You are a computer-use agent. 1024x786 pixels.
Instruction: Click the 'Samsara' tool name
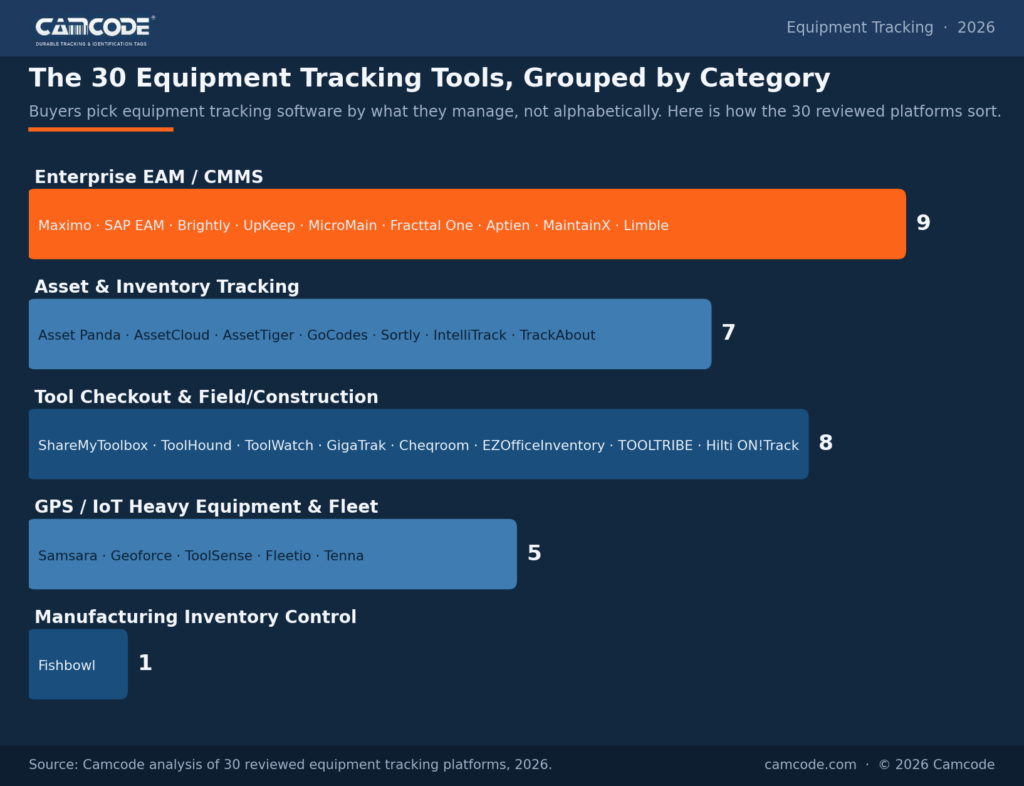(67, 556)
